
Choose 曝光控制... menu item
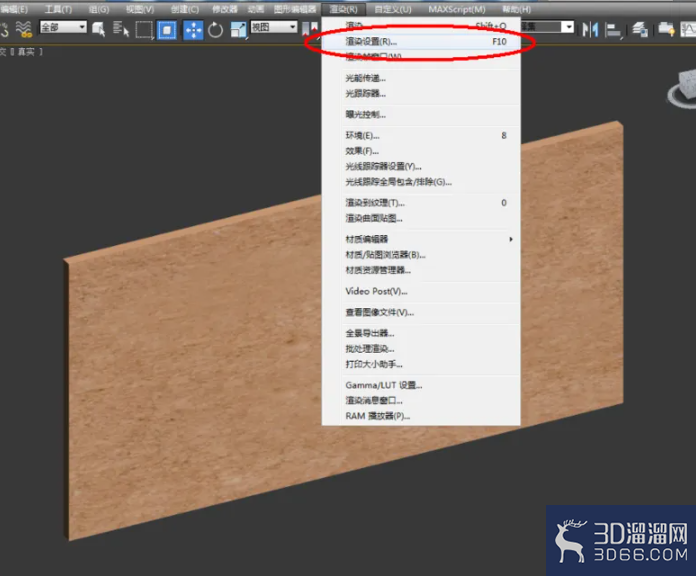[x=421, y=115]
